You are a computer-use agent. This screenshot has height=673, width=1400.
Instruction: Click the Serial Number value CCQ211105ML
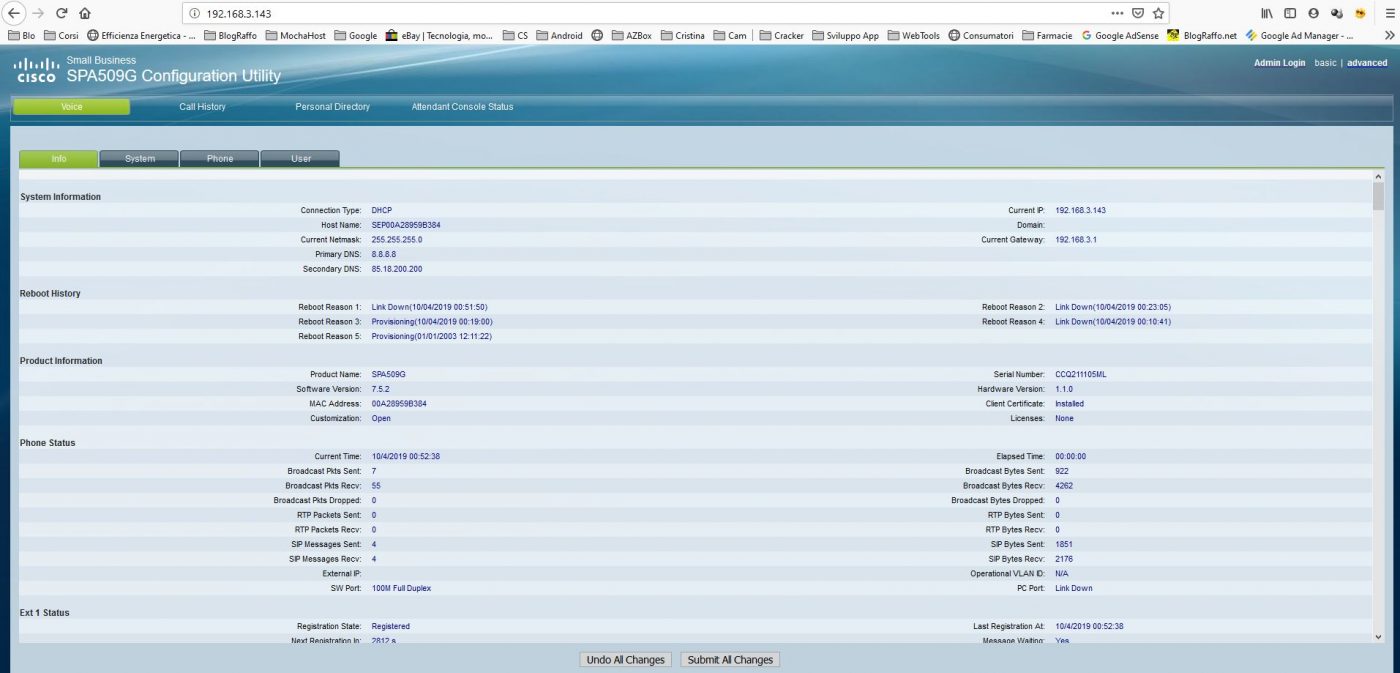pyautogui.click(x=1081, y=374)
